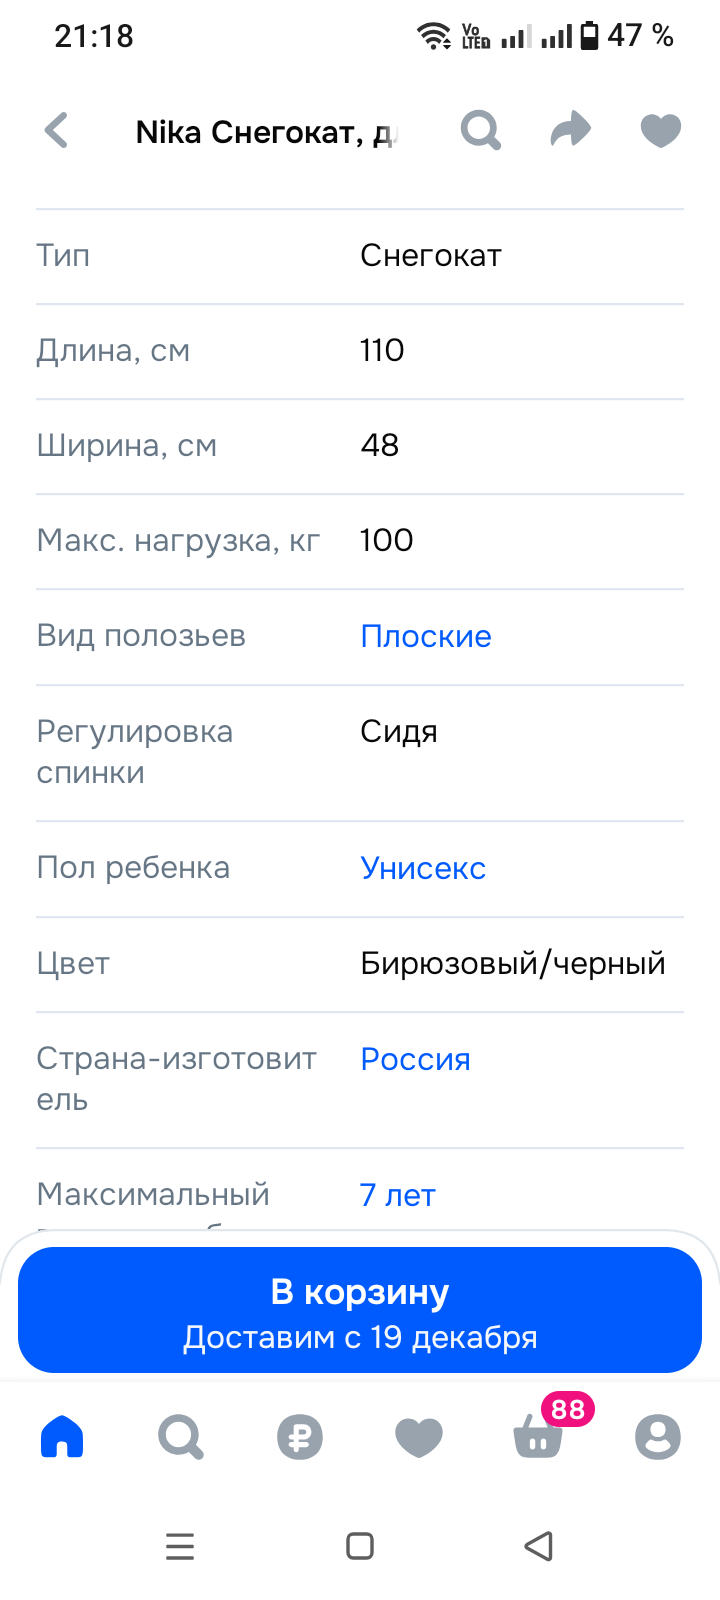Add product to favorites via header heart
The height and width of the screenshot is (1600, 720).
660,131
